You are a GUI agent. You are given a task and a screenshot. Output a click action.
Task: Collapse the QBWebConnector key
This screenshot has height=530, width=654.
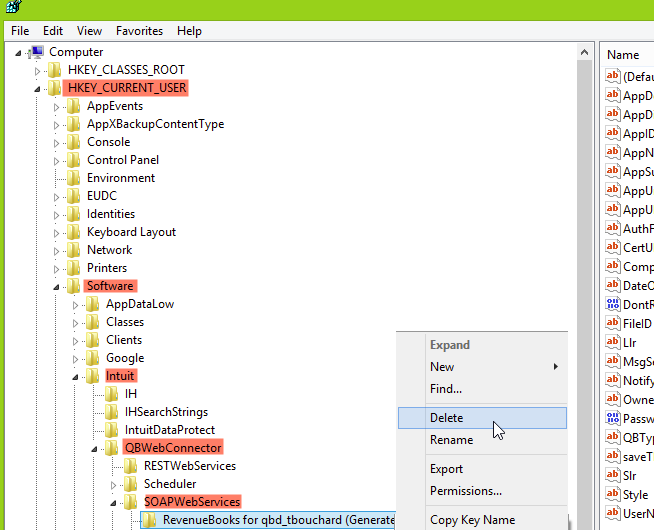[x=94, y=449]
